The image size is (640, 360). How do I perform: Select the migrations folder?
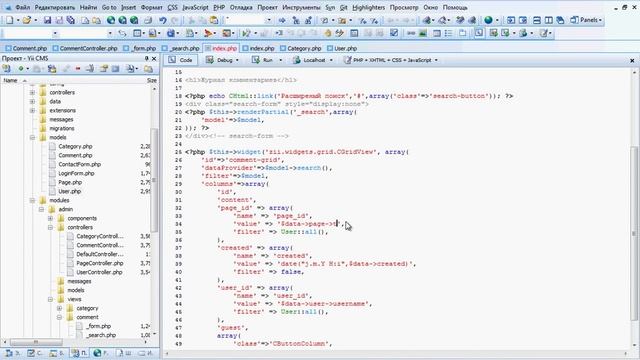click(x=62, y=129)
